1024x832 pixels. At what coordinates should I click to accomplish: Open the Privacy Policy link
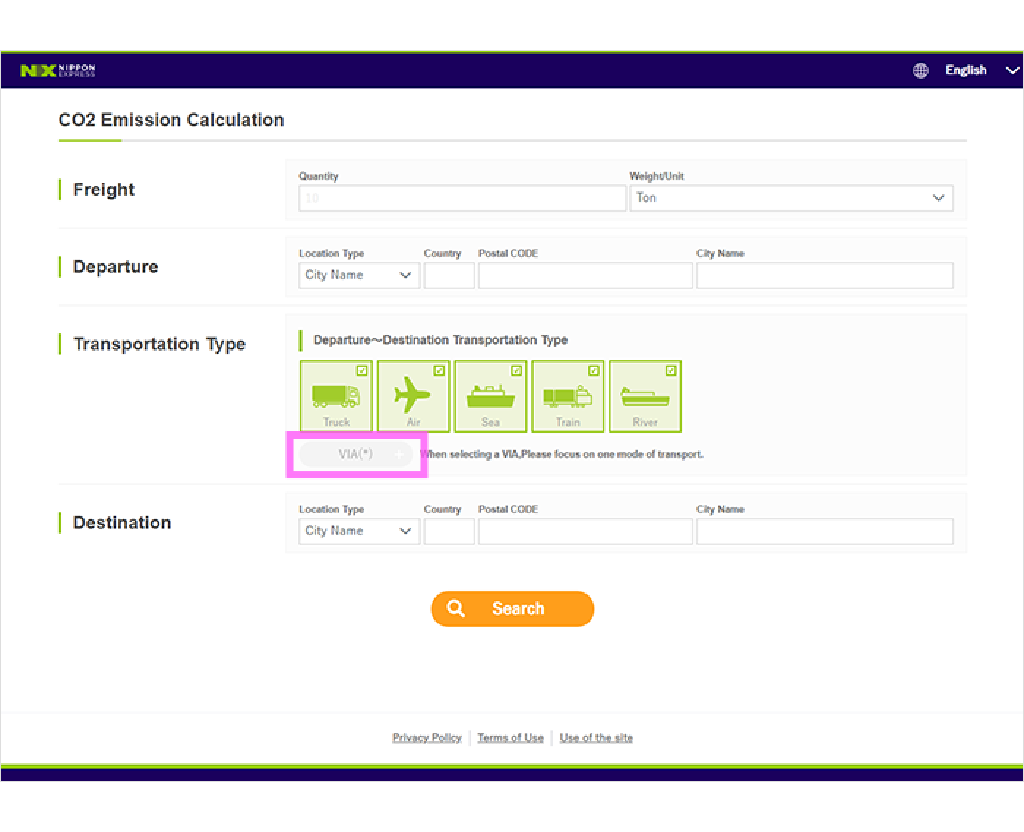427,738
